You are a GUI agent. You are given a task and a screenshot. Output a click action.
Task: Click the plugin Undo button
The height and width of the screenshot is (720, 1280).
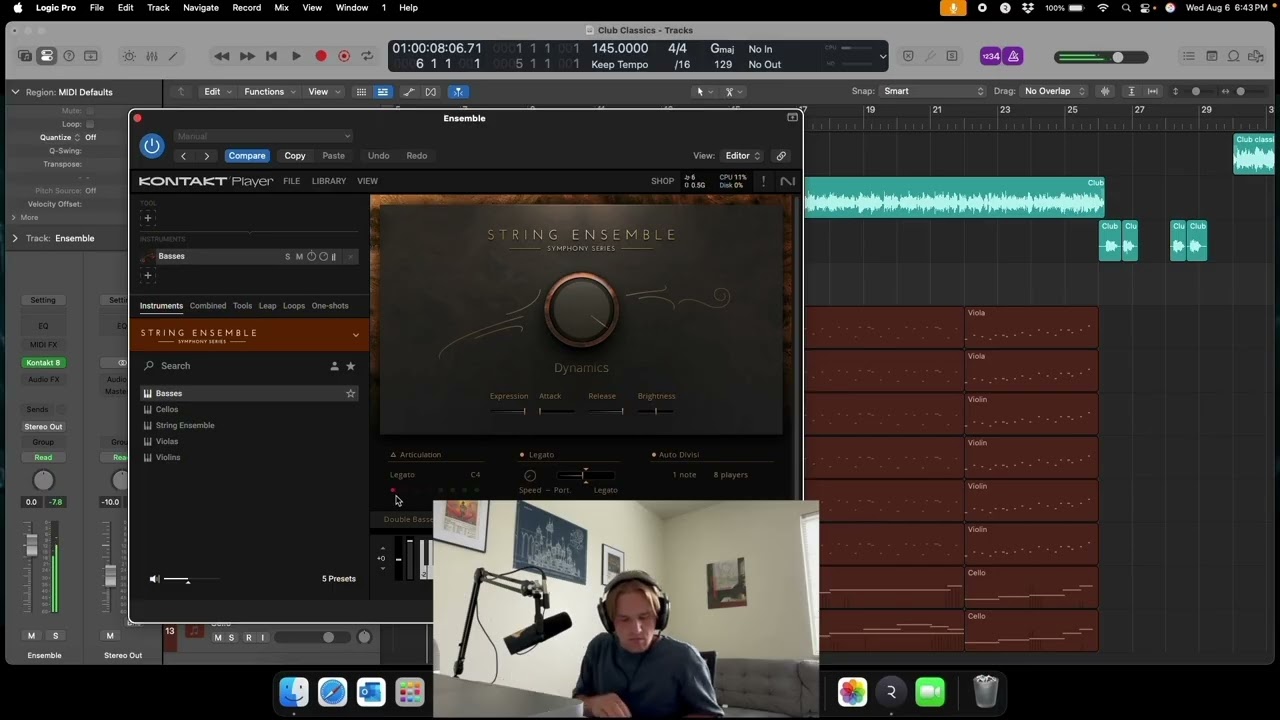pos(378,156)
